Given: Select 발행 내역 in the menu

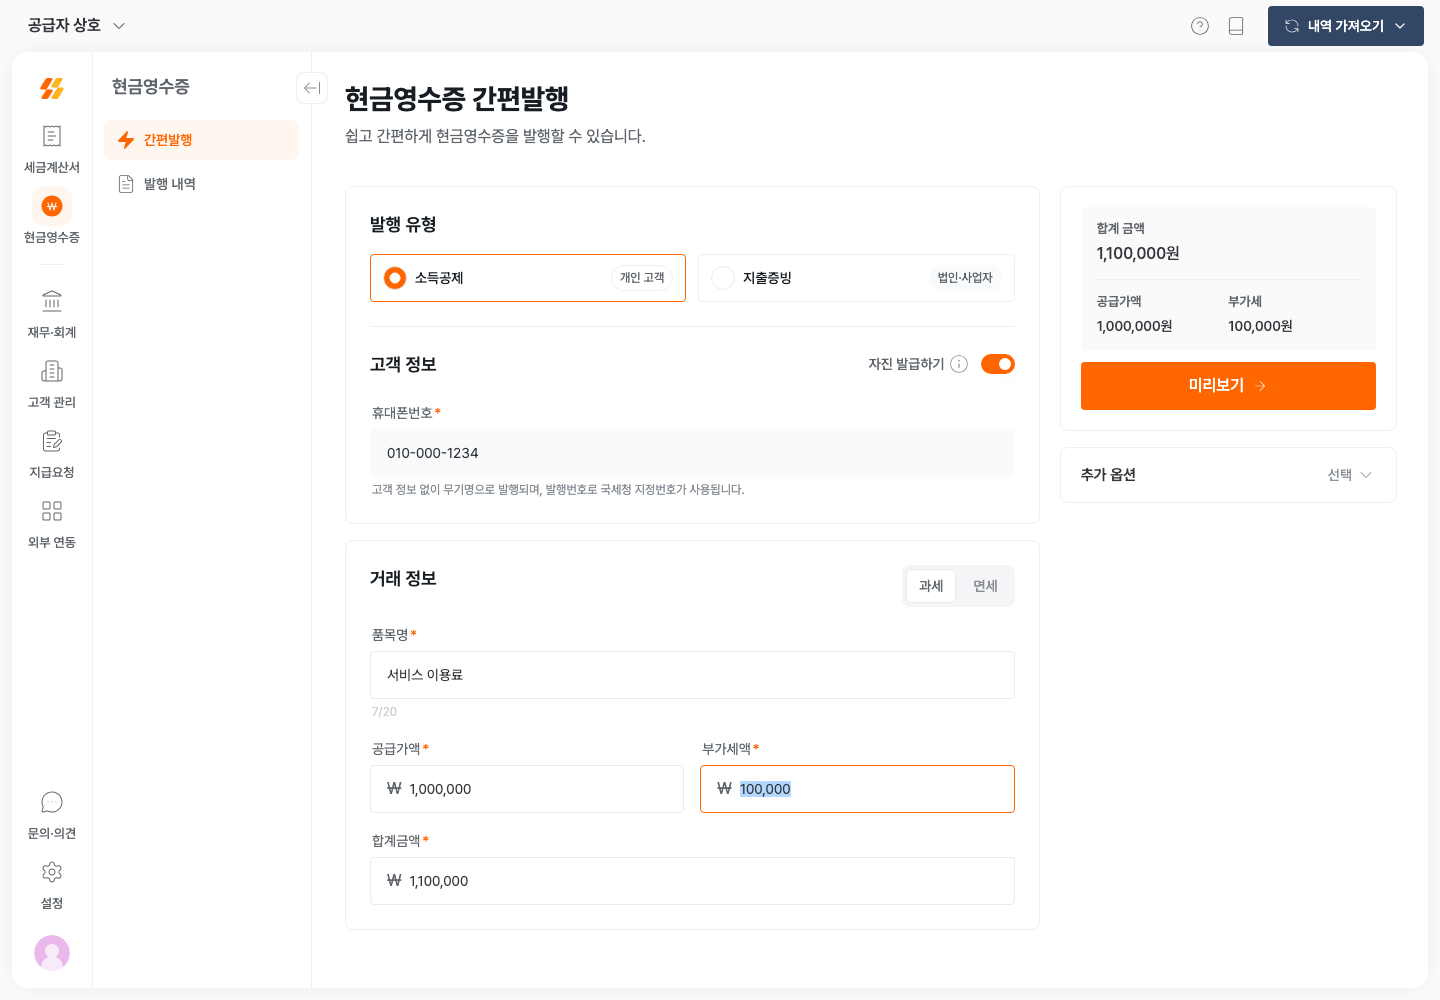Looking at the screenshot, I should click(x=201, y=184).
